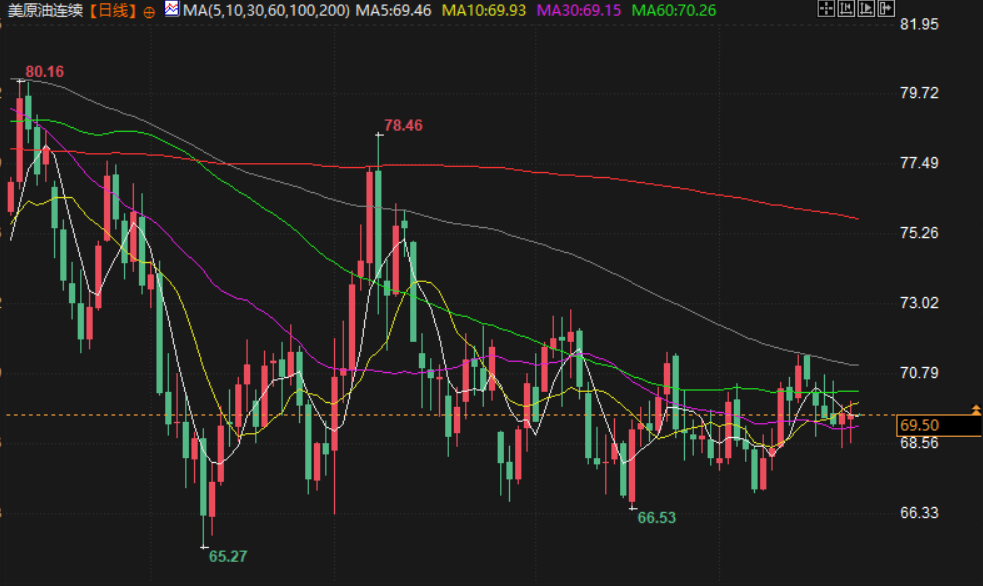
Task: Click the orange circled plus icon beside 日线
Action: click(x=149, y=11)
